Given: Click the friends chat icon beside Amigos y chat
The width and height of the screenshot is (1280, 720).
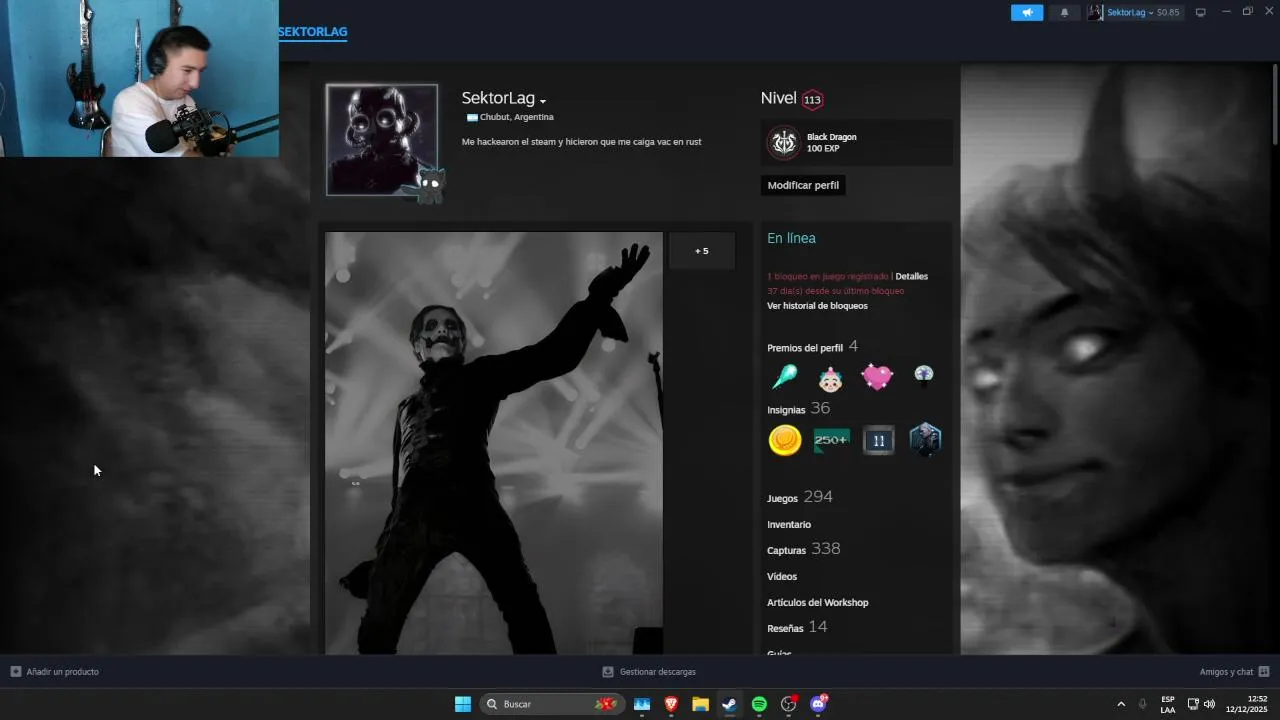Looking at the screenshot, I should (1264, 672).
